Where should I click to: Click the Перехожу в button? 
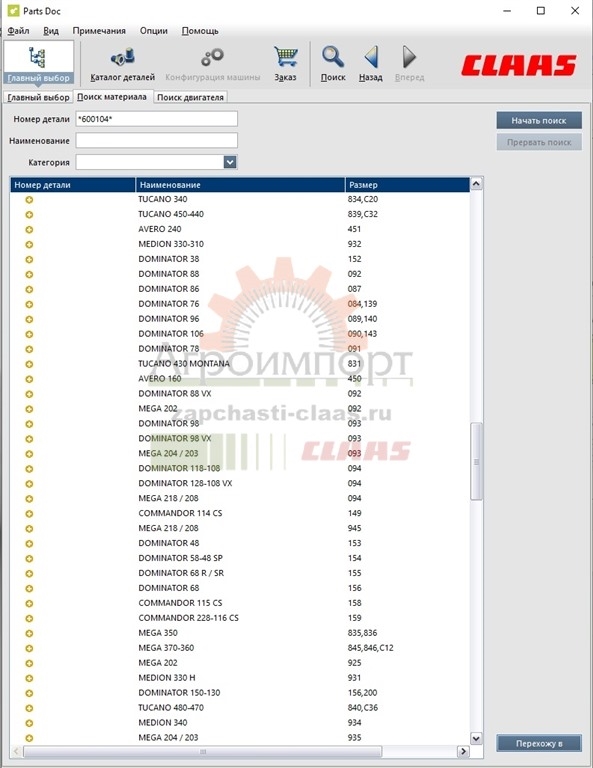[x=539, y=743]
